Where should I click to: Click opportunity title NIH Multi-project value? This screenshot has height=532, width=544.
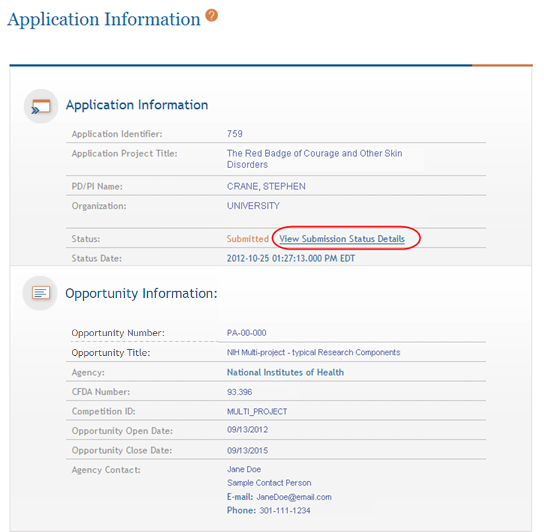(x=314, y=353)
